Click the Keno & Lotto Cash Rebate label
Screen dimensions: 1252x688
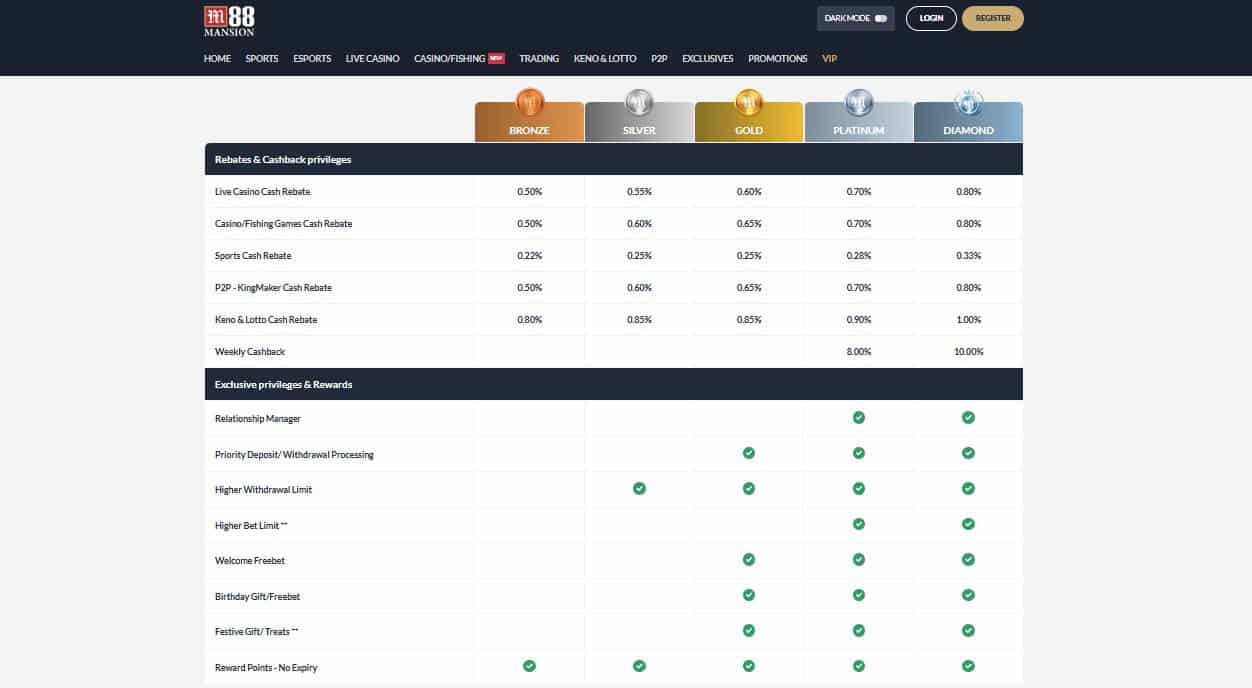tap(266, 320)
